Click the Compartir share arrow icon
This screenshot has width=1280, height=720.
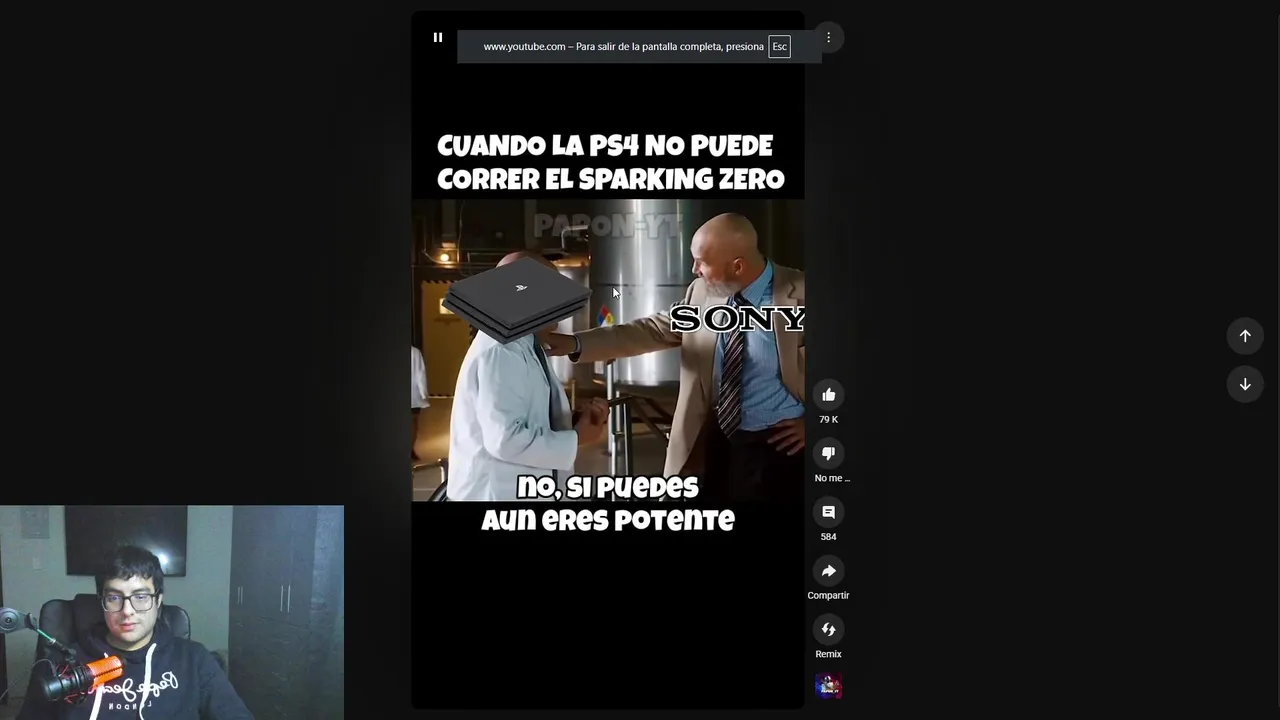pyautogui.click(x=828, y=571)
